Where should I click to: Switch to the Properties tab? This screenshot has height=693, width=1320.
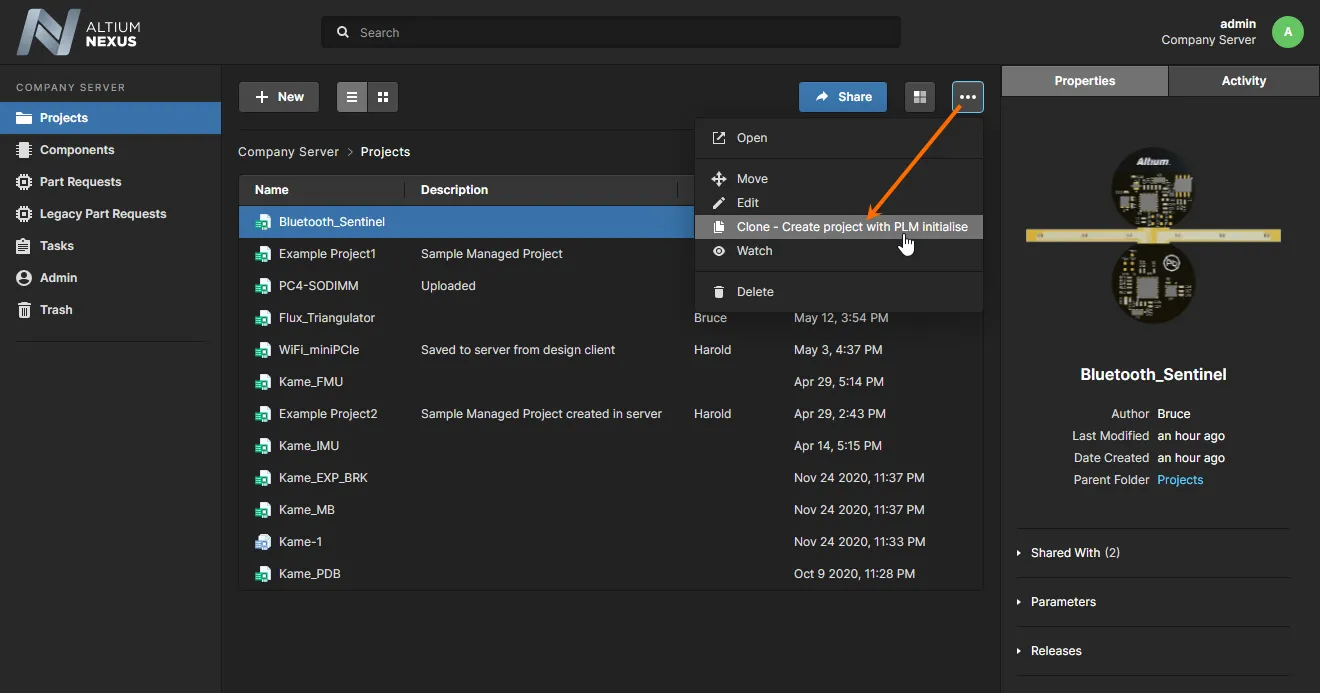1085,81
